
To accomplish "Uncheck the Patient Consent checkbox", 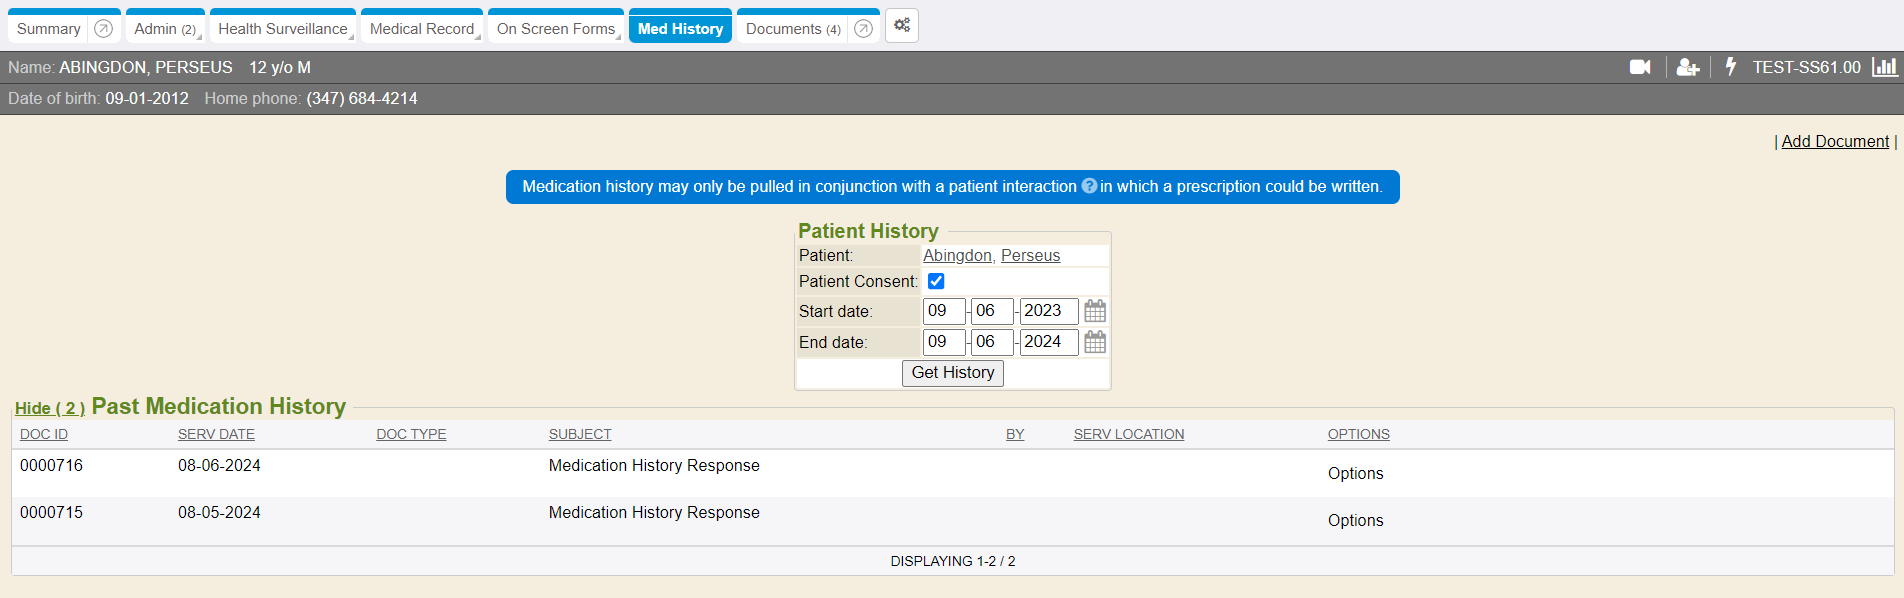I will pos(936,281).
